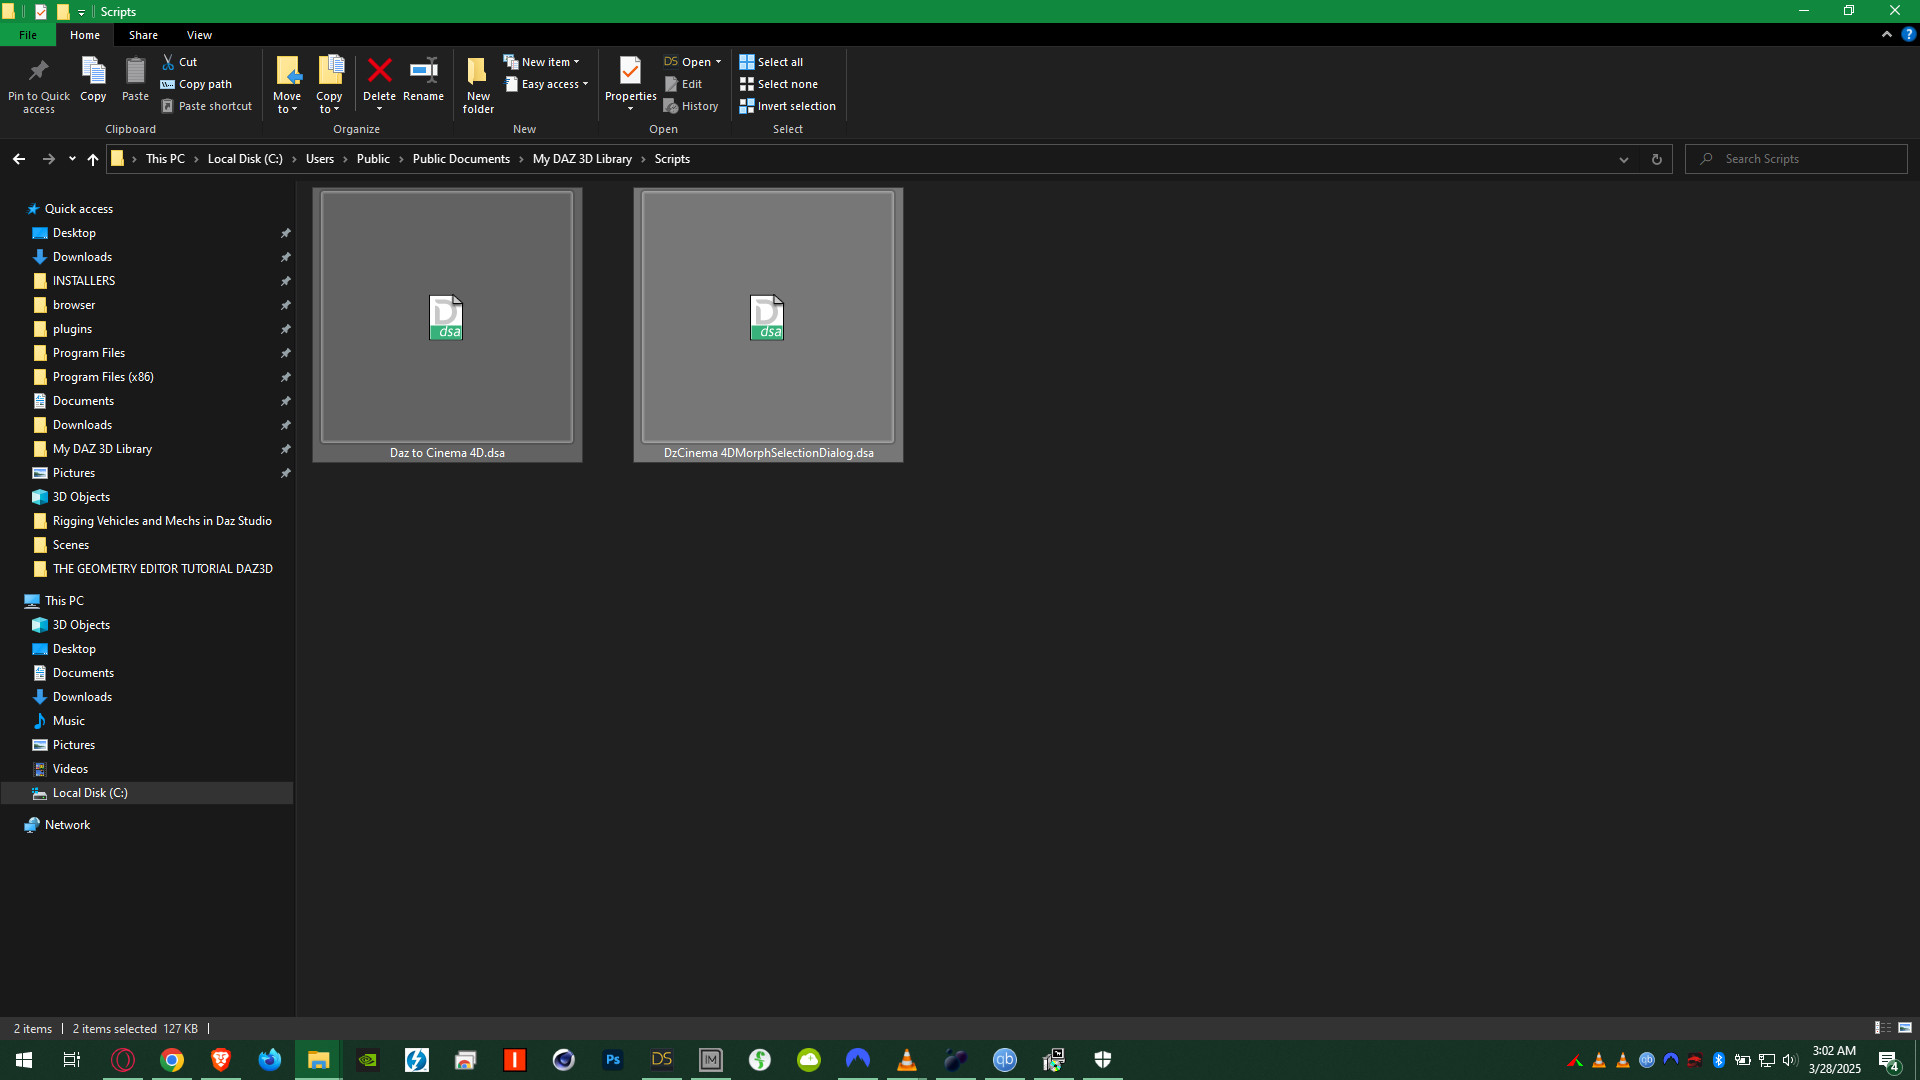Image resolution: width=1920 pixels, height=1080 pixels.
Task: Click the Windows Start button
Action: click(24, 1060)
